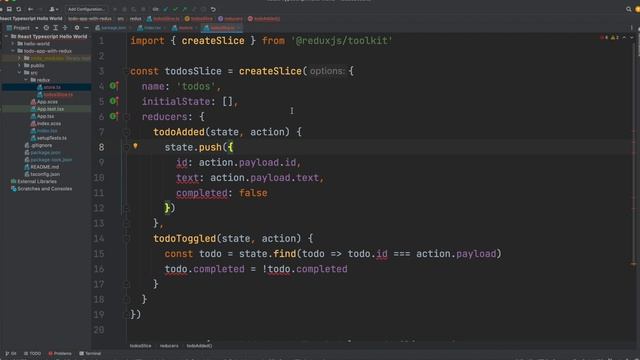640x360 pixels.
Task: Click 'reducers' in the bottom structure breadcrumb
Action: click(x=169, y=346)
